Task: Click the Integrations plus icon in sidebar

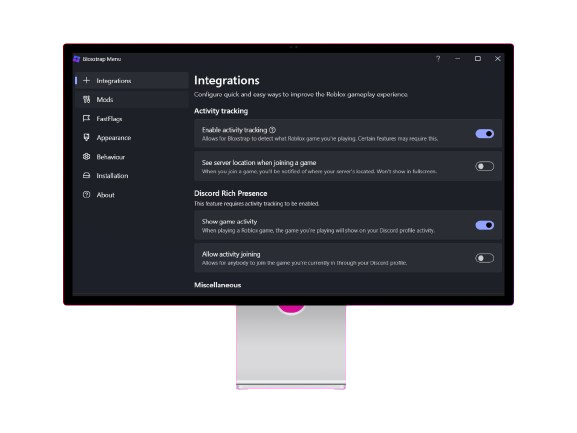Action: tap(86, 80)
